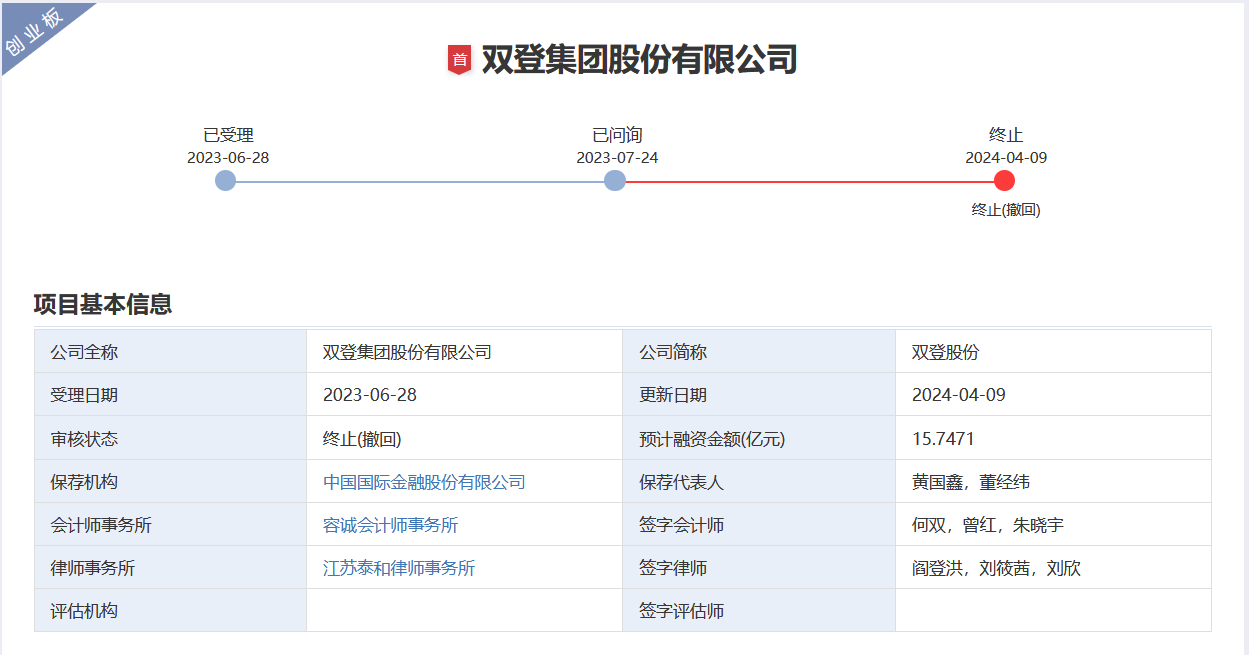
Task: Click the 更新日期 value 2024-04-09 in the table
Action: (x=958, y=395)
